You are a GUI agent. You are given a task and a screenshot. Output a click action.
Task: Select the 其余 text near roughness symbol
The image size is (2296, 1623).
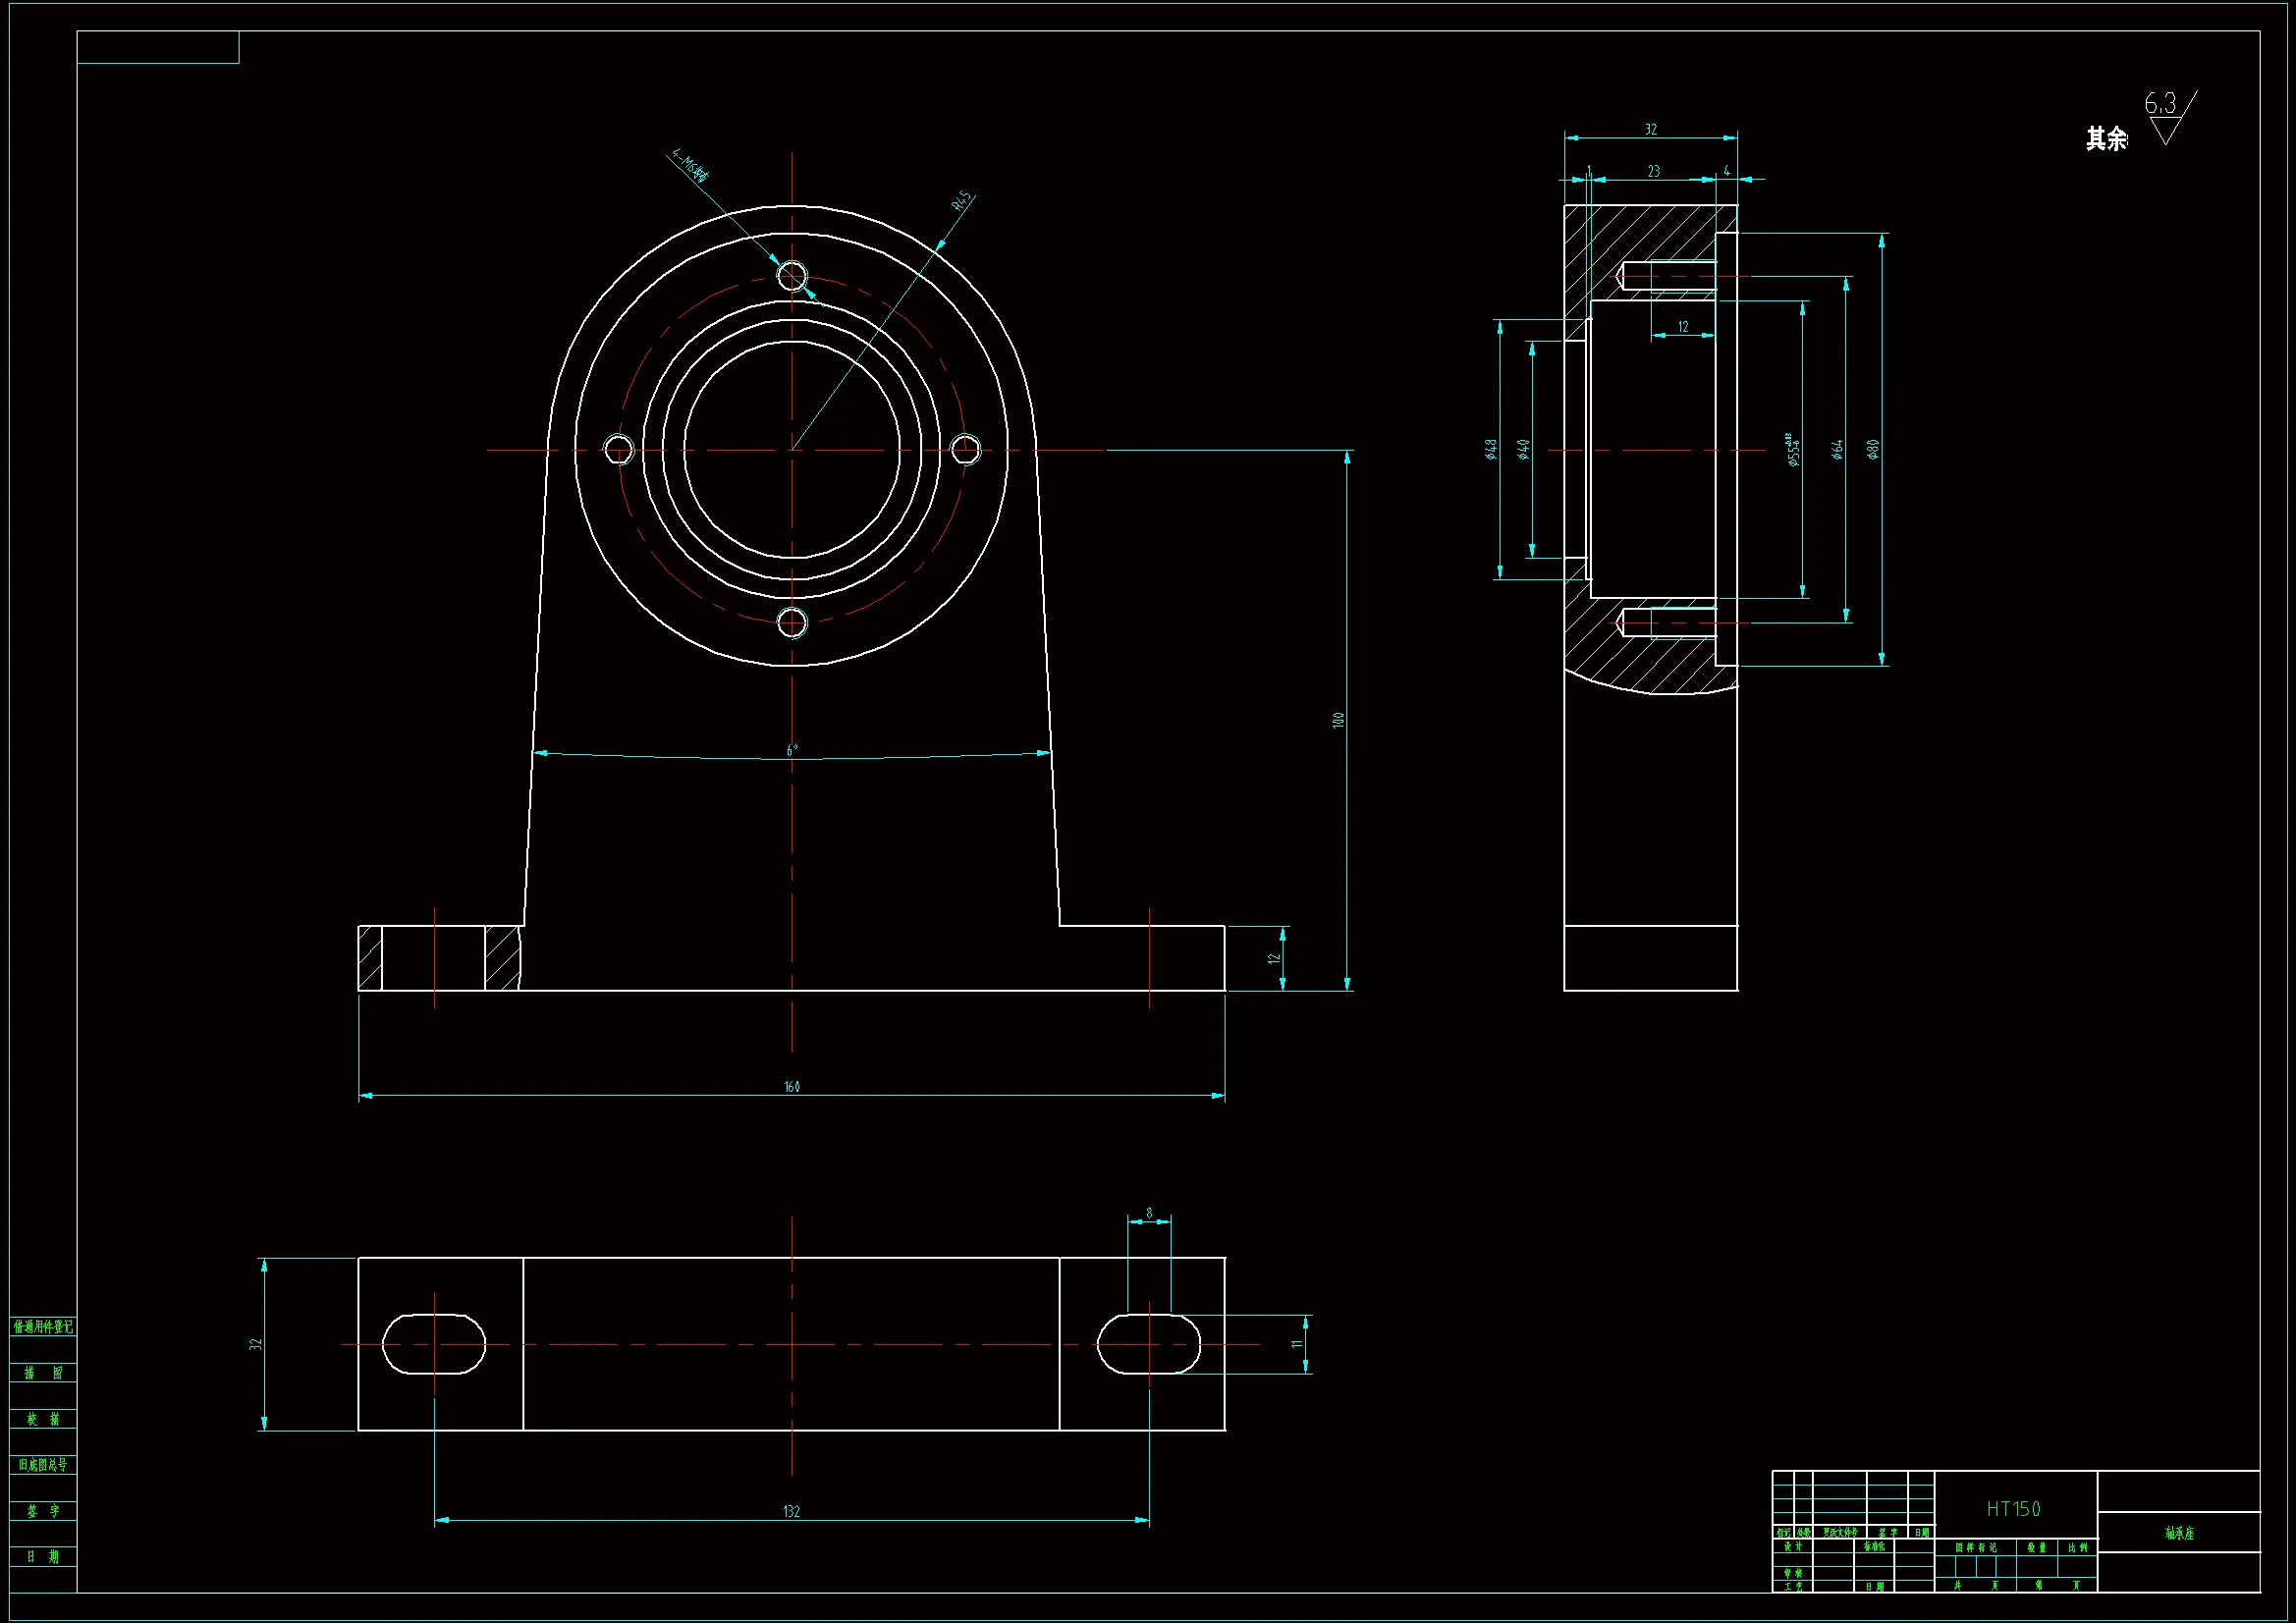coord(2106,139)
